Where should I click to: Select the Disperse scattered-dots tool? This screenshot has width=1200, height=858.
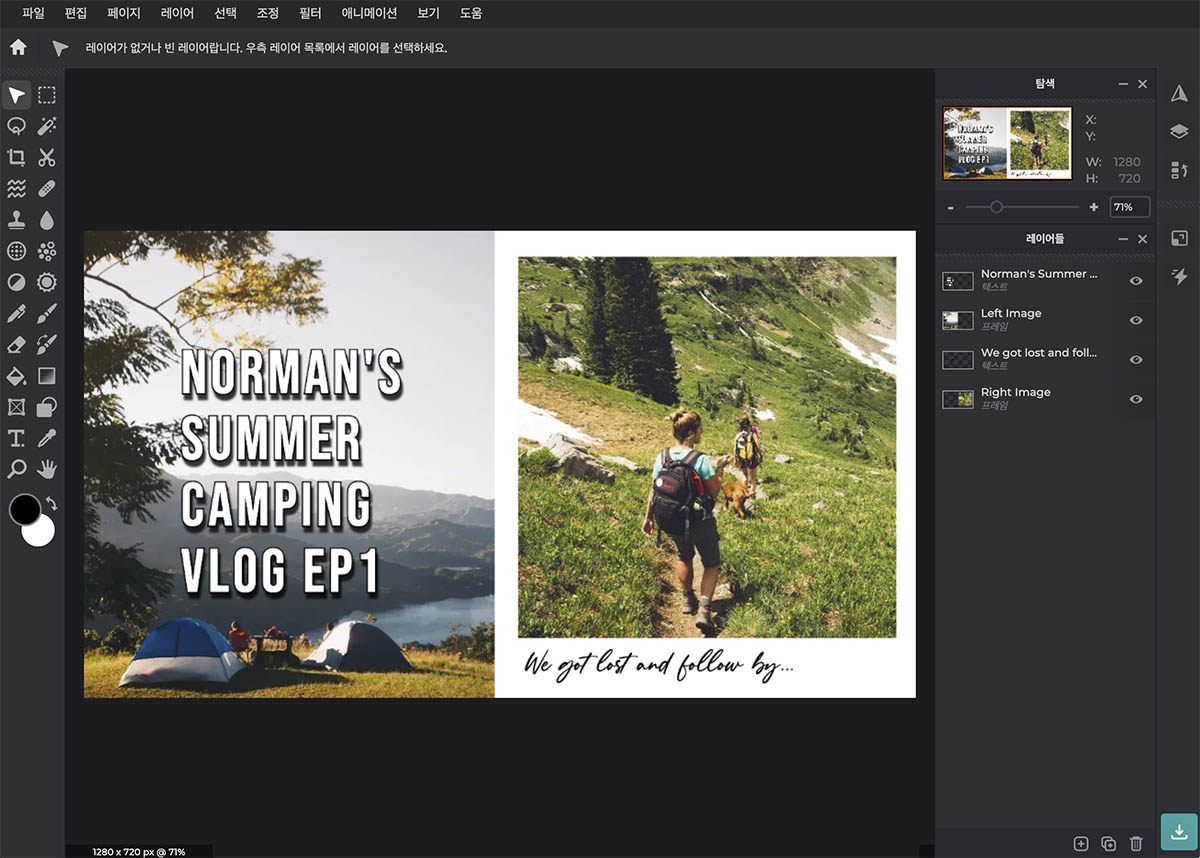point(47,251)
